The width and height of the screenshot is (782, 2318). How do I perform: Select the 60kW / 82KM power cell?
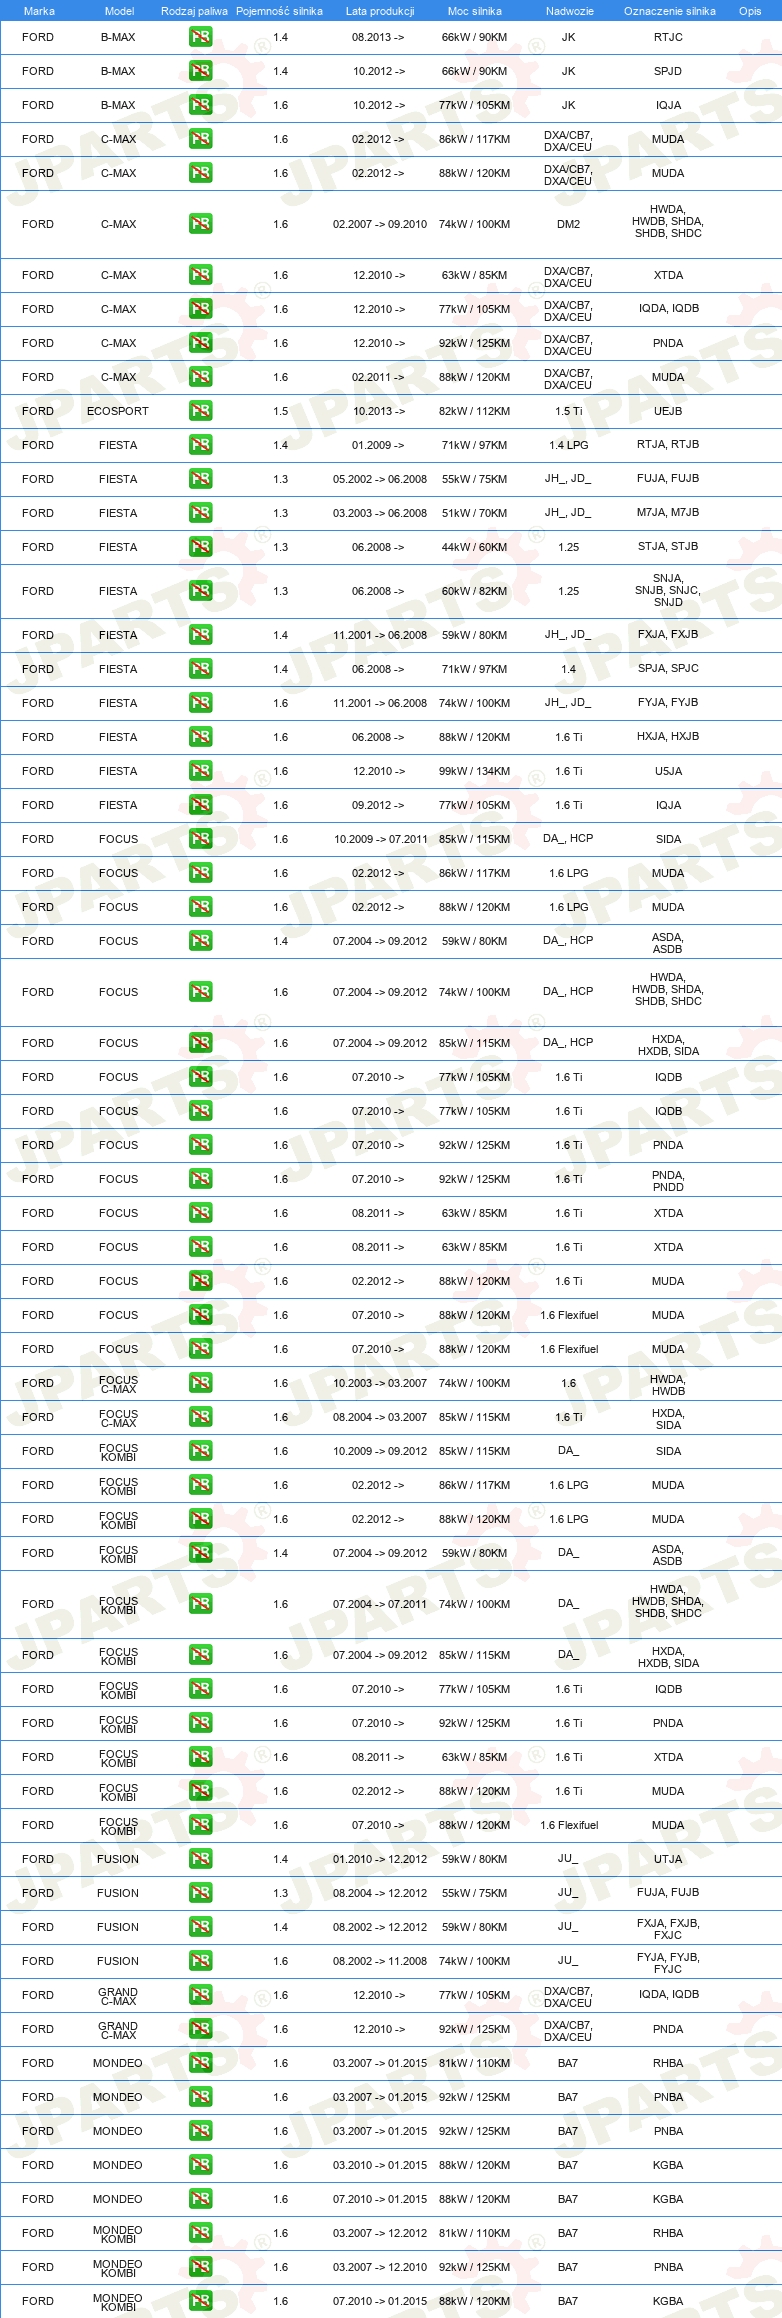coord(474,591)
